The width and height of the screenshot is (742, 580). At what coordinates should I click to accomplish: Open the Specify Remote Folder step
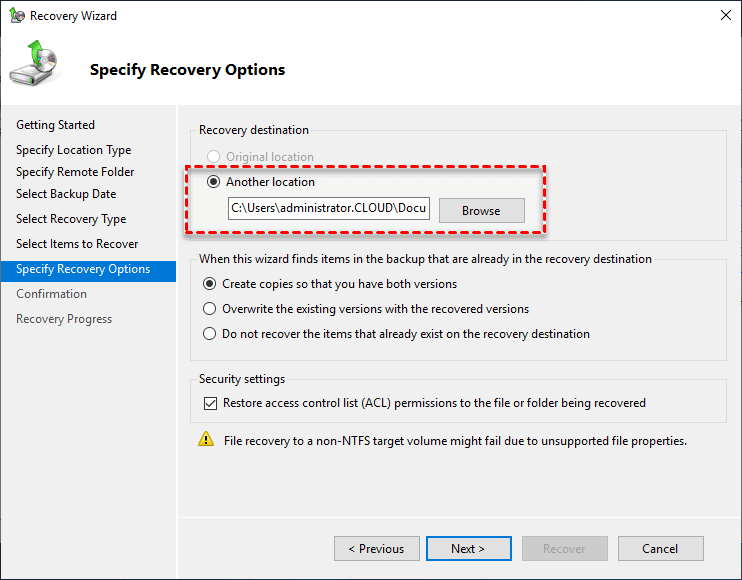coord(75,172)
